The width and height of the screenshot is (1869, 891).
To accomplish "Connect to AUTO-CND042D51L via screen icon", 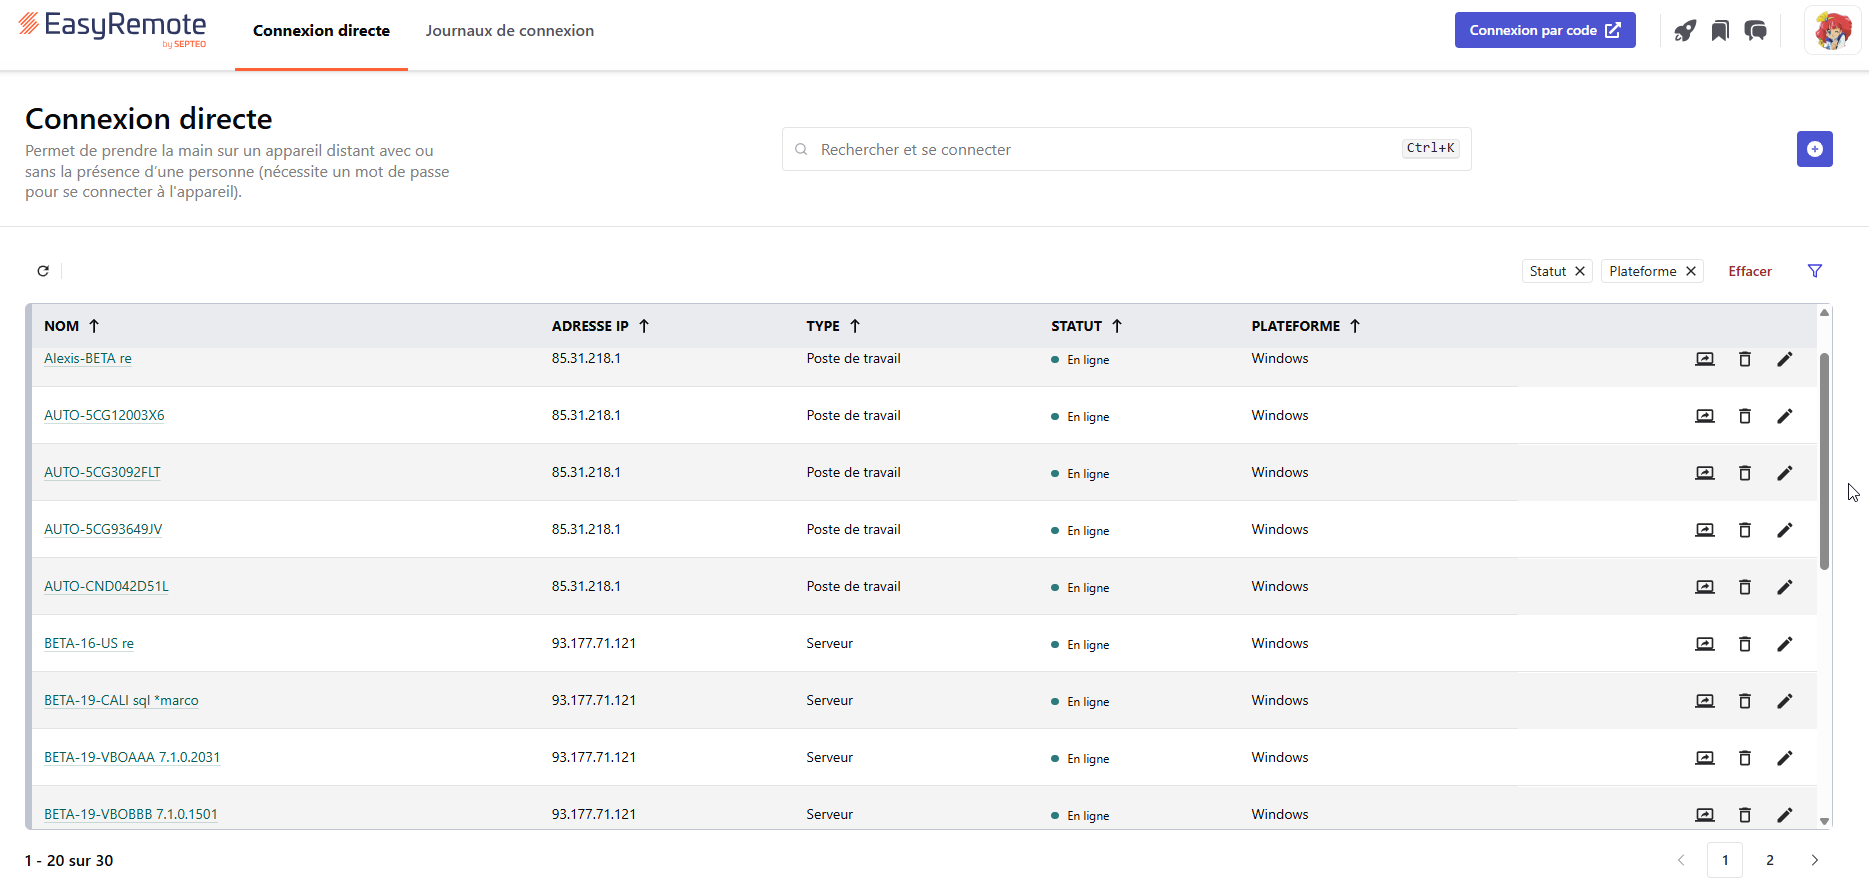I will click(1705, 587).
